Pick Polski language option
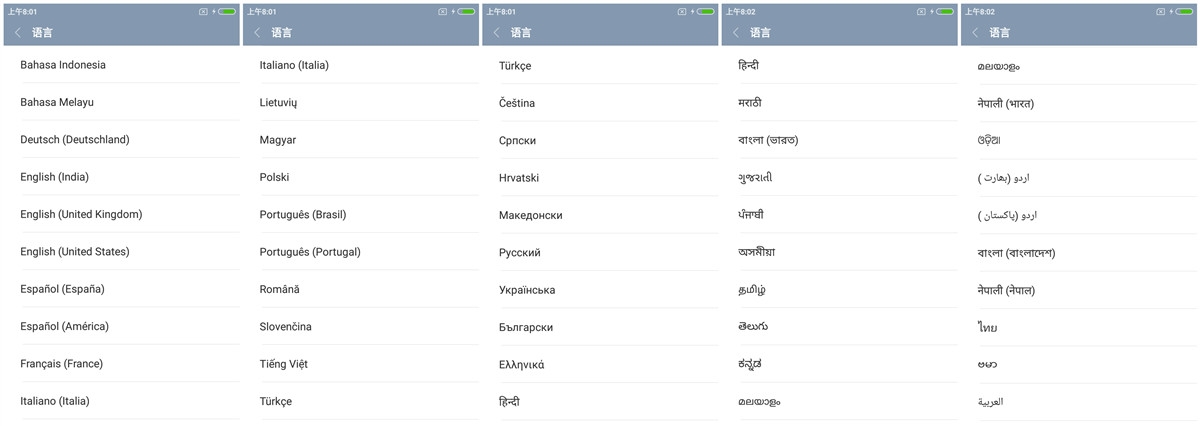This screenshot has width=1200, height=426. (x=274, y=177)
